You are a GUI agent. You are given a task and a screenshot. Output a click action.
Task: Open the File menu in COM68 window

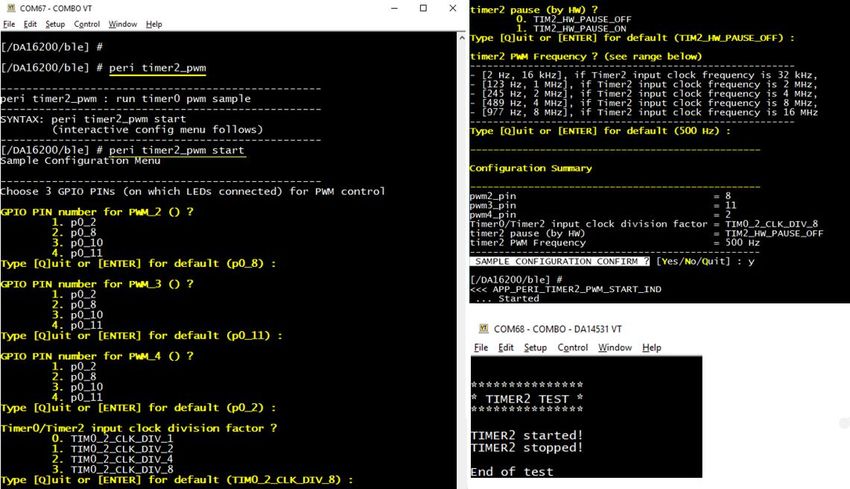(481, 348)
